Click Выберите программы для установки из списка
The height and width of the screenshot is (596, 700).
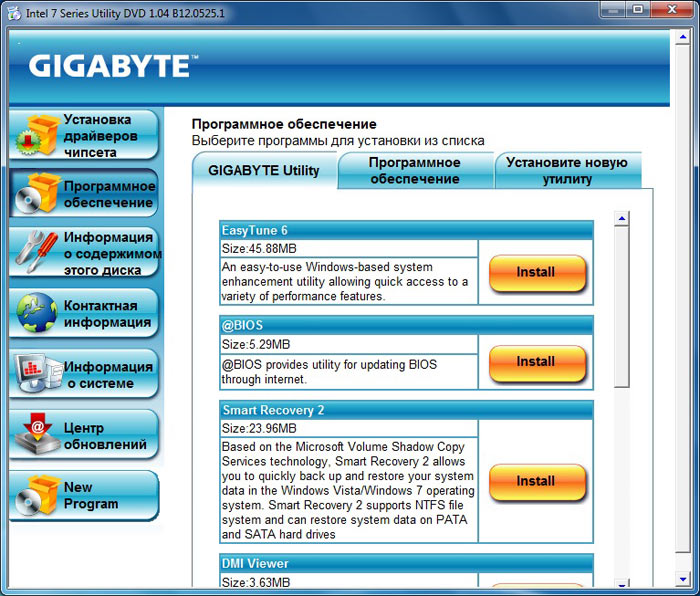click(338, 141)
